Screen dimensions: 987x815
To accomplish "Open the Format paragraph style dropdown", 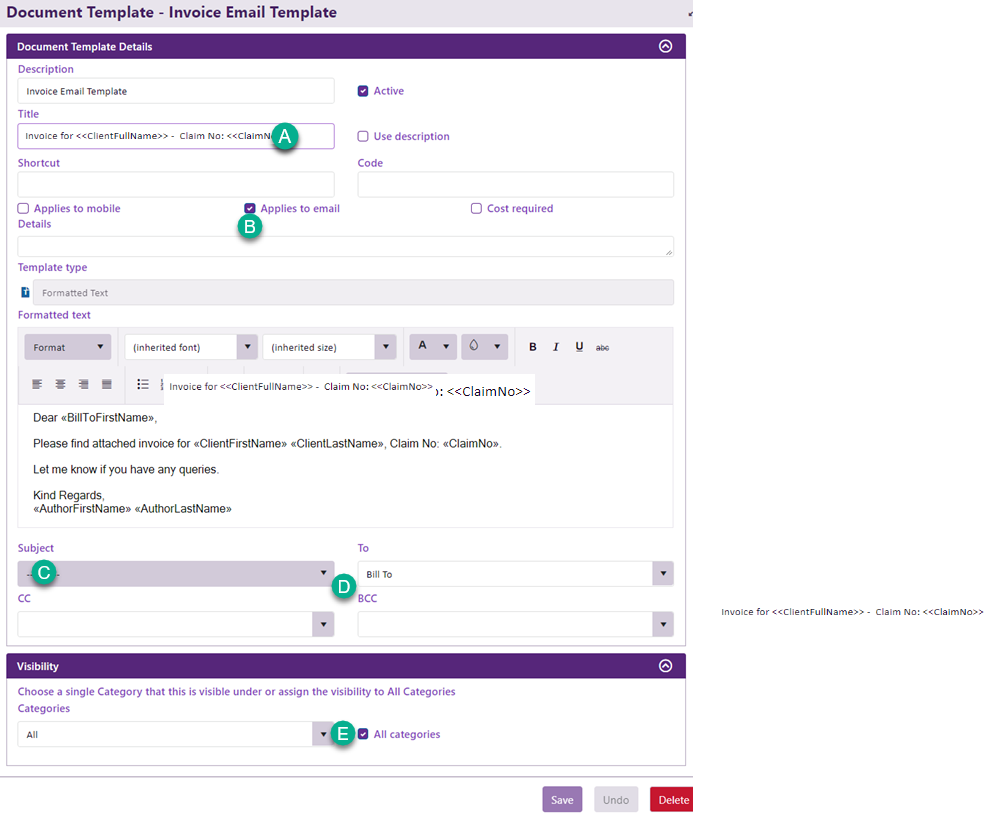I will 67,347.
